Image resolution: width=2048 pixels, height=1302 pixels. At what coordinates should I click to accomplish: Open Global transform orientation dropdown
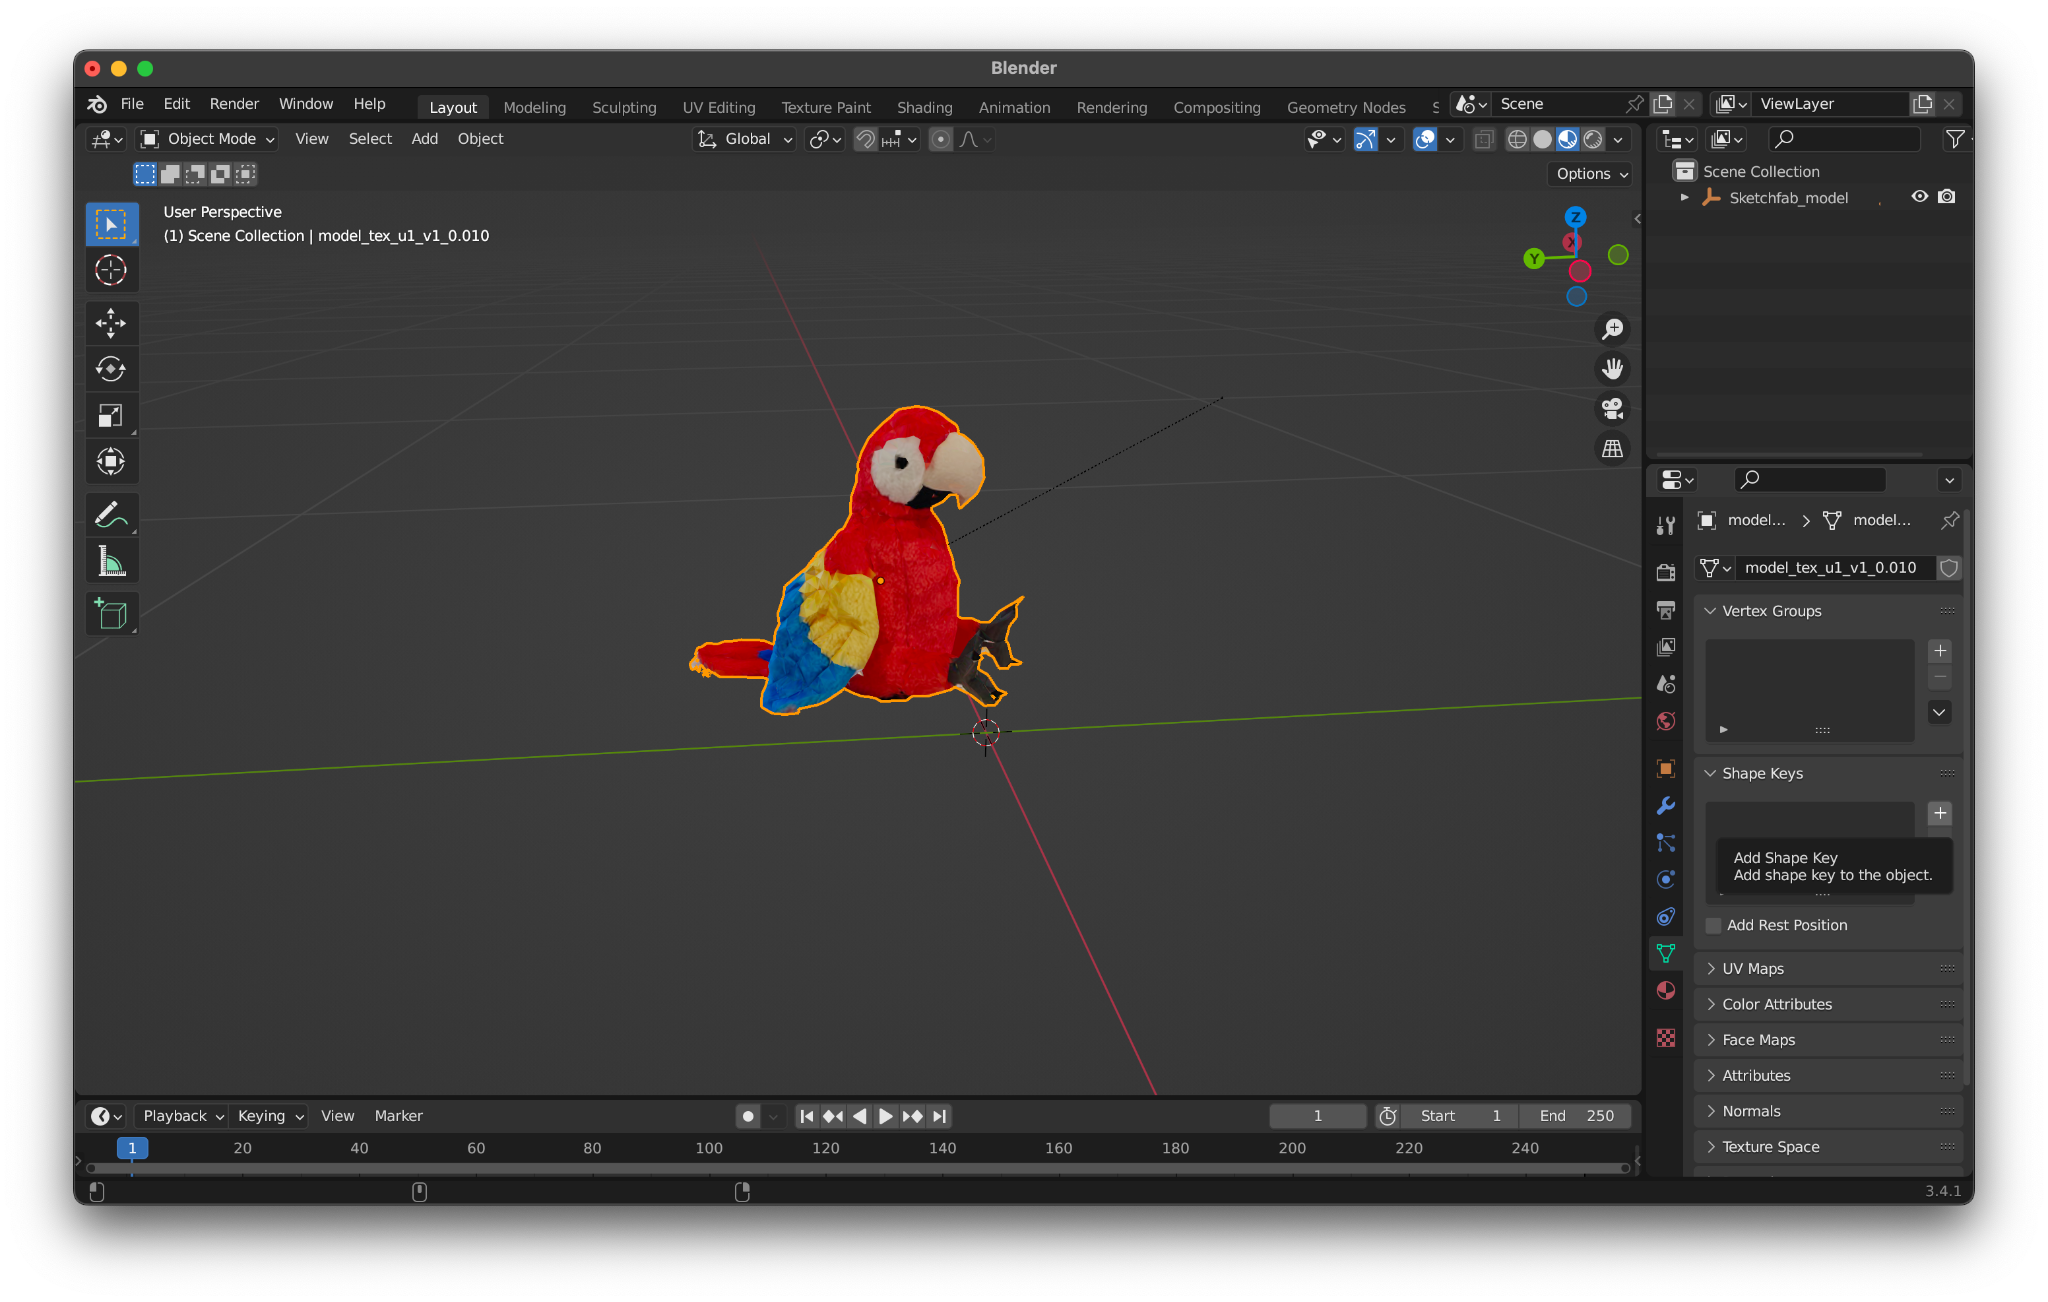[745, 139]
